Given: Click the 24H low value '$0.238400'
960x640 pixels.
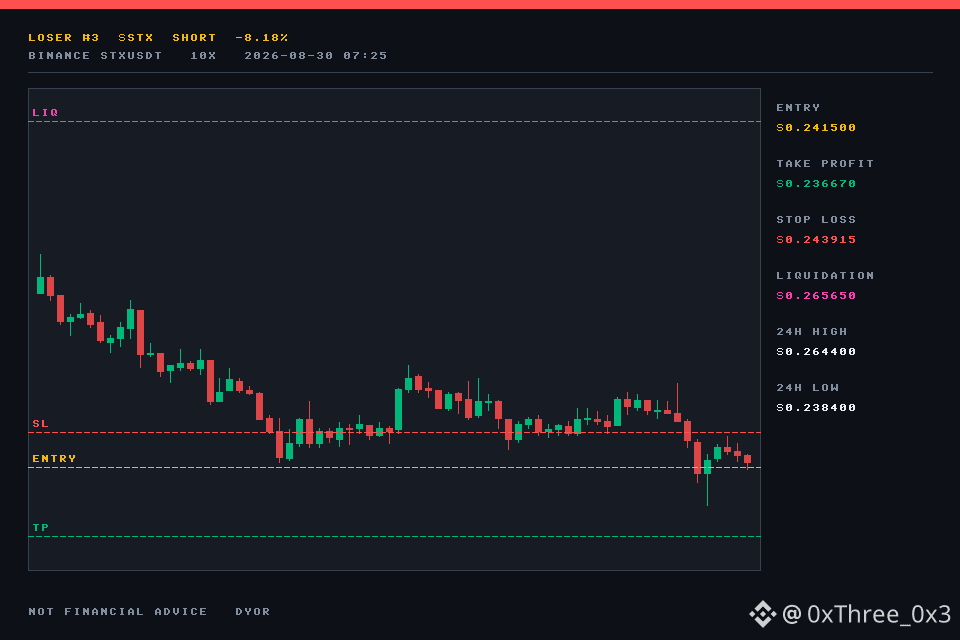Looking at the screenshot, I should [816, 408].
